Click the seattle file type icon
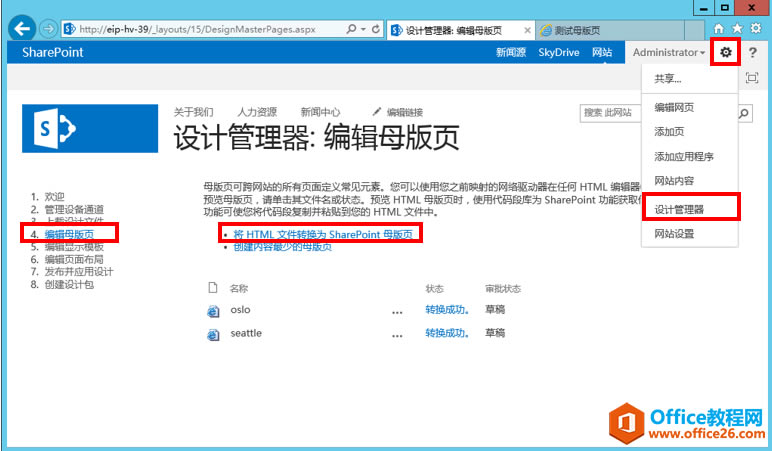Image resolution: width=772 pixels, height=451 pixels. tap(213, 335)
